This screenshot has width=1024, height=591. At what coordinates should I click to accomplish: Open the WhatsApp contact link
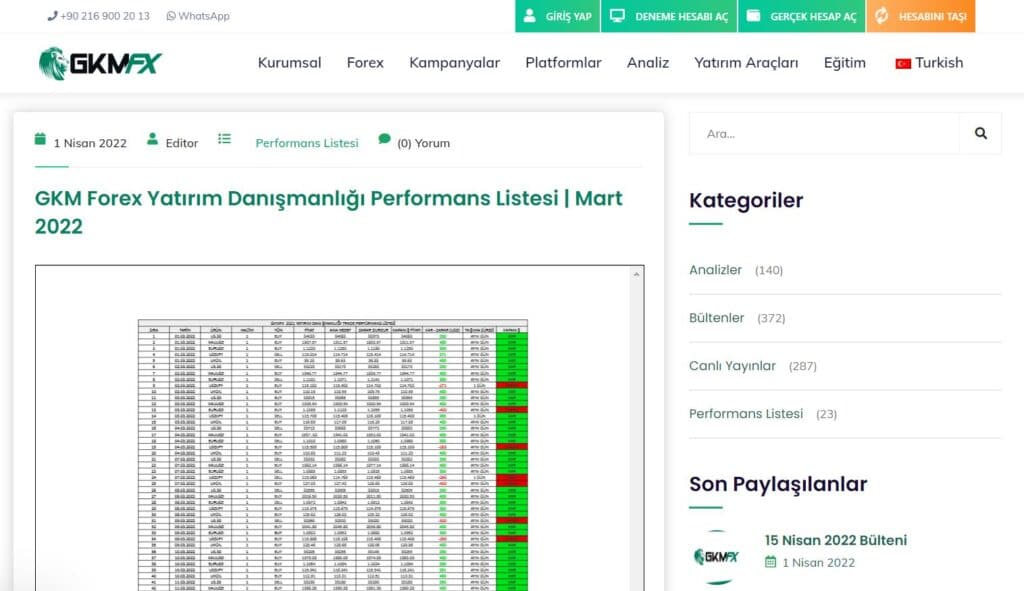point(198,16)
